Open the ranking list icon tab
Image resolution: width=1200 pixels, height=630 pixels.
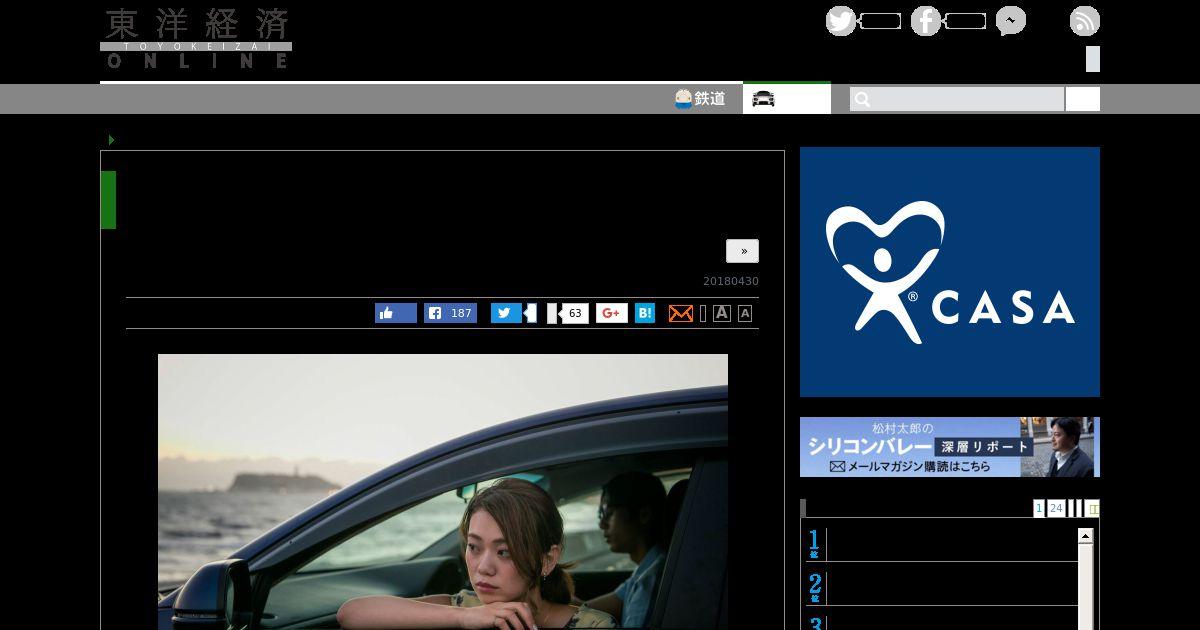[1092, 508]
